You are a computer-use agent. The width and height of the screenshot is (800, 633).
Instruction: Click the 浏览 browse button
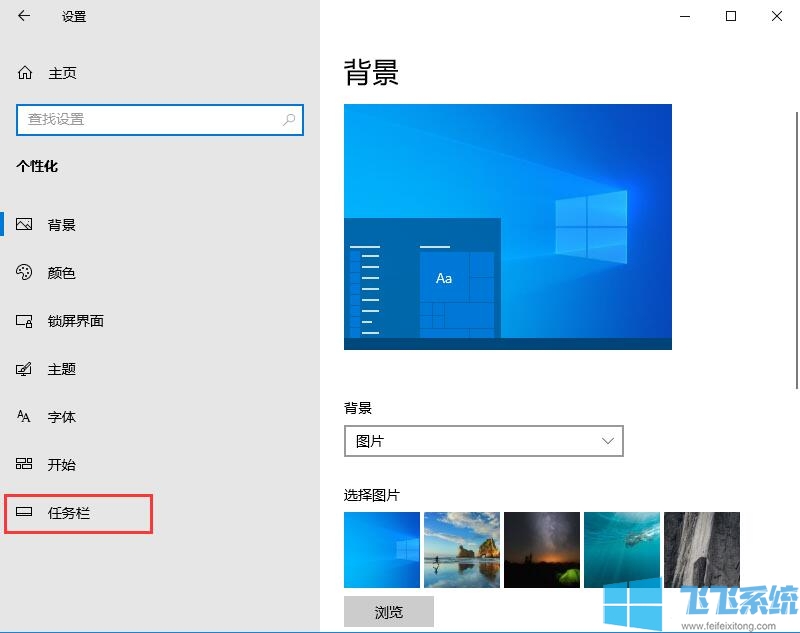(388, 611)
